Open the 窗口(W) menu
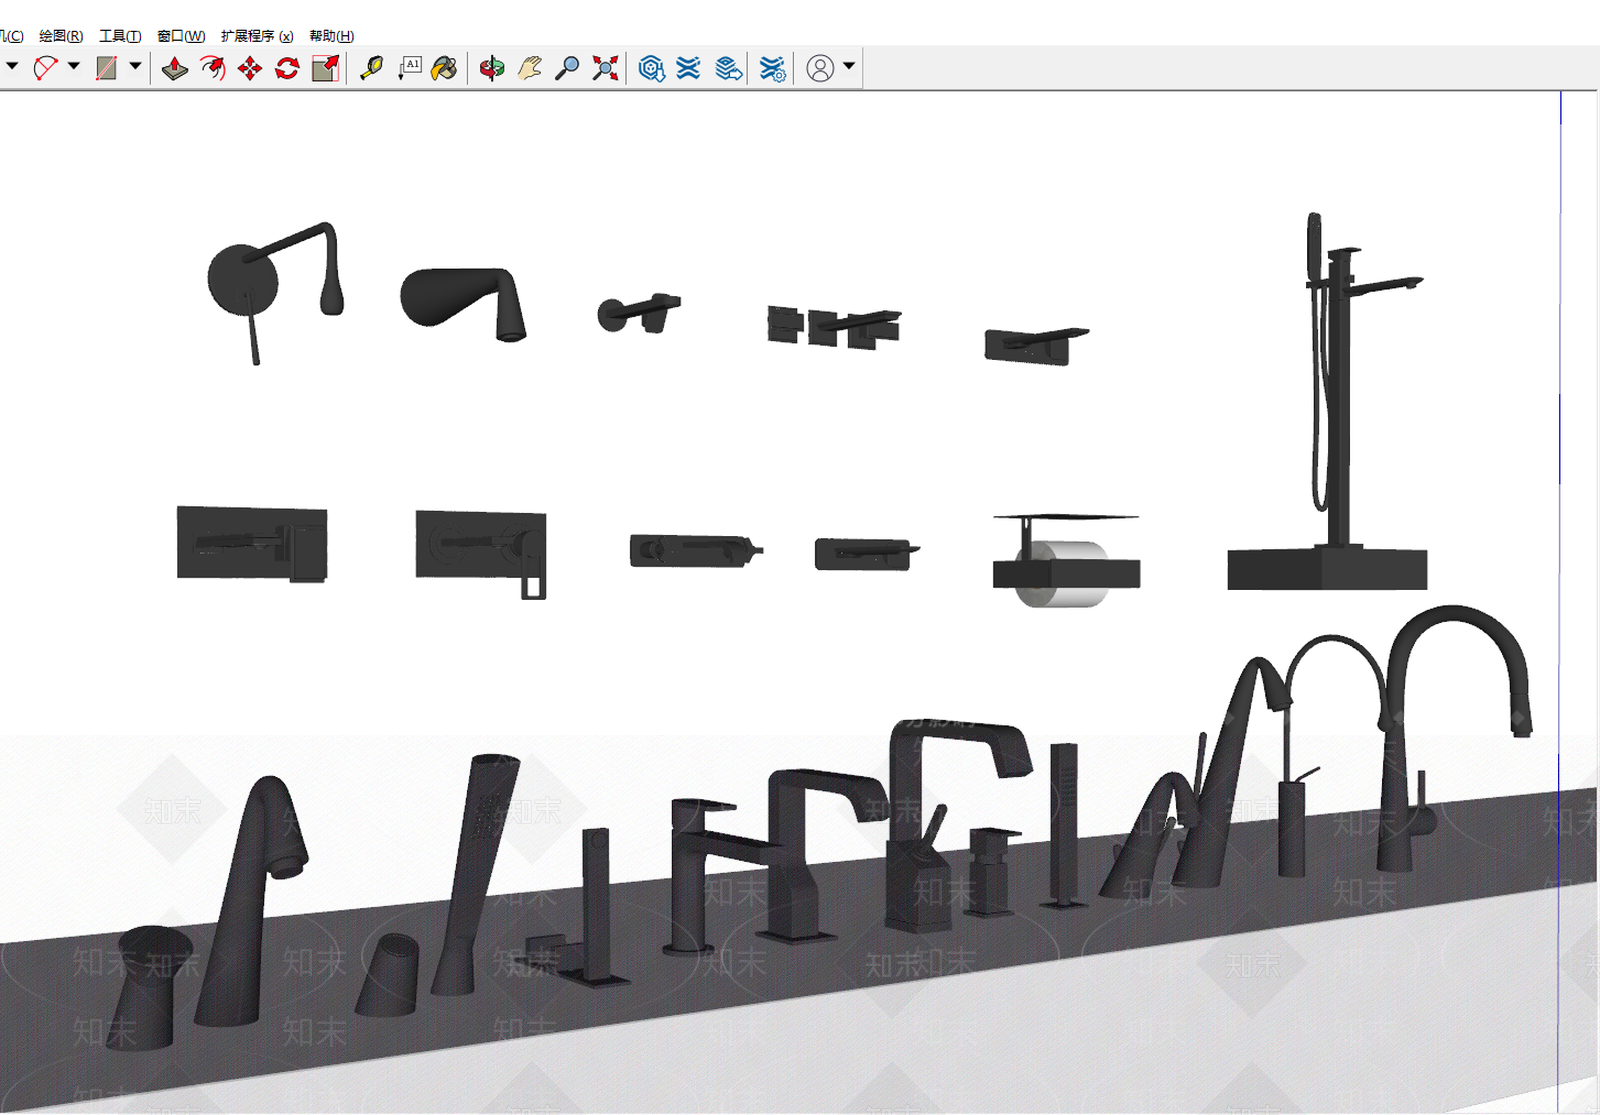The height and width of the screenshot is (1115, 1600). click(181, 36)
